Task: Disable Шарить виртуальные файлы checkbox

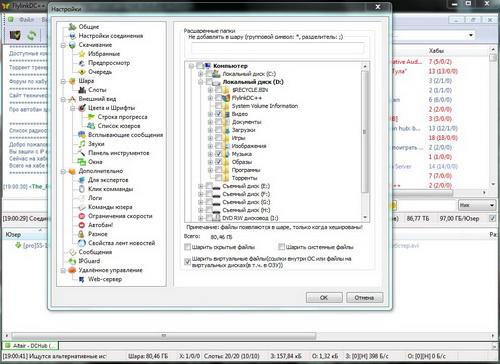Action: [187, 262]
